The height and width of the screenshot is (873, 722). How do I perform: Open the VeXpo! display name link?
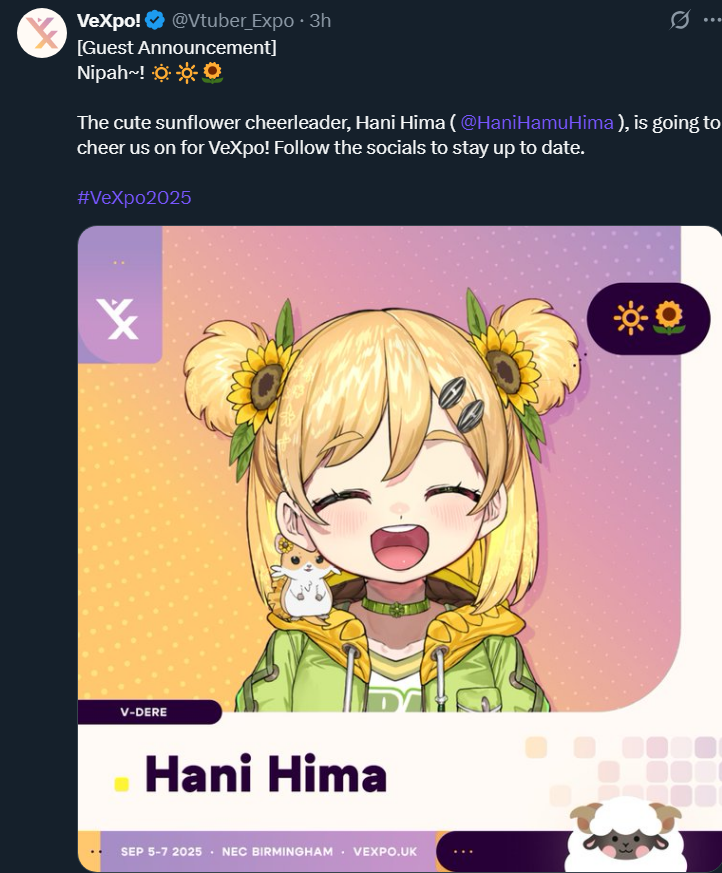pos(109,21)
